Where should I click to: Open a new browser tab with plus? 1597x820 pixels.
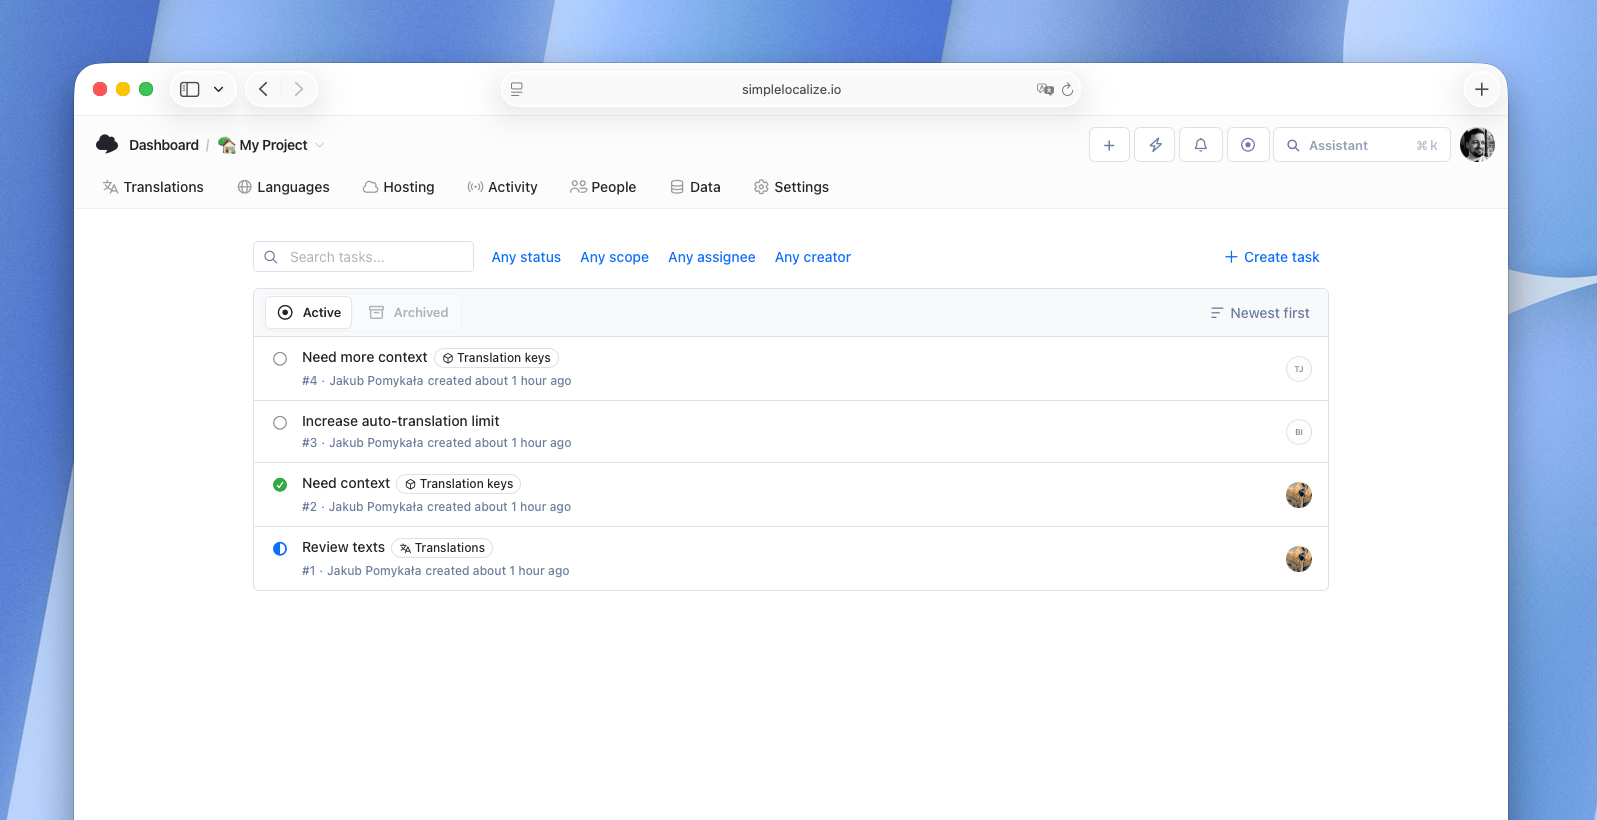click(1481, 90)
